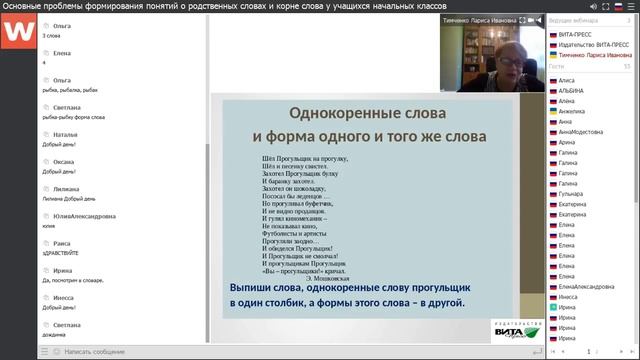Click Ukrainian flag beside Тимченко Лариса Ивановна
The height and width of the screenshot is (360, 640).
click(x=553, y=55)
